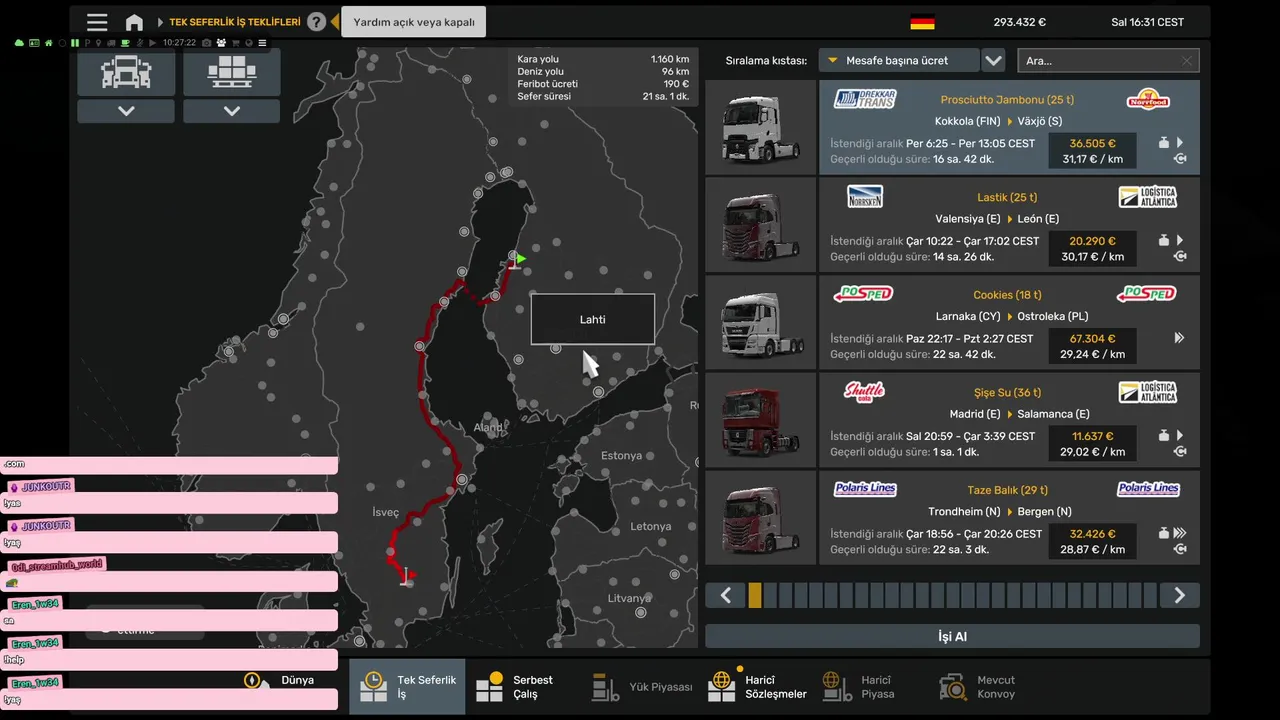Click the Dünya compass icon
The height and width of the screenshot is (720, 1280).
tap(254, 680)
